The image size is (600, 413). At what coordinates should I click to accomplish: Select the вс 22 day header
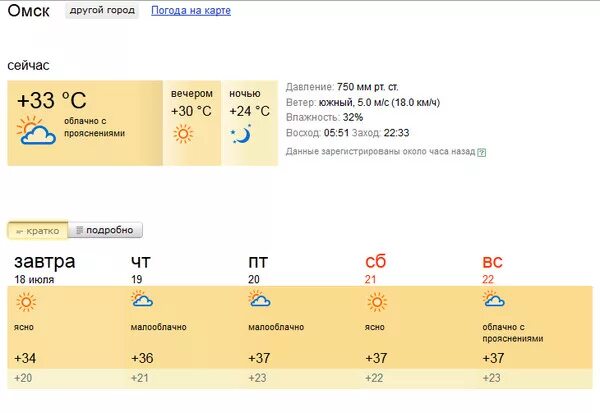(492, 269)
